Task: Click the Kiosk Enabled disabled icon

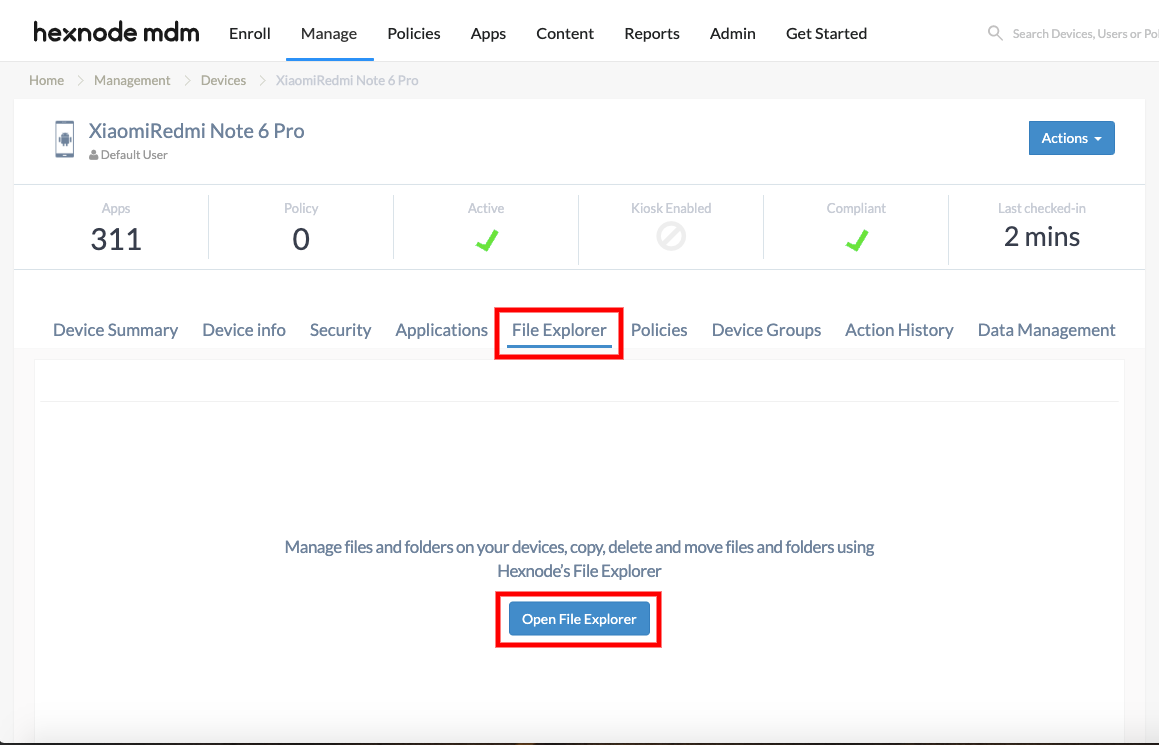Action: (x=671, y=237)
